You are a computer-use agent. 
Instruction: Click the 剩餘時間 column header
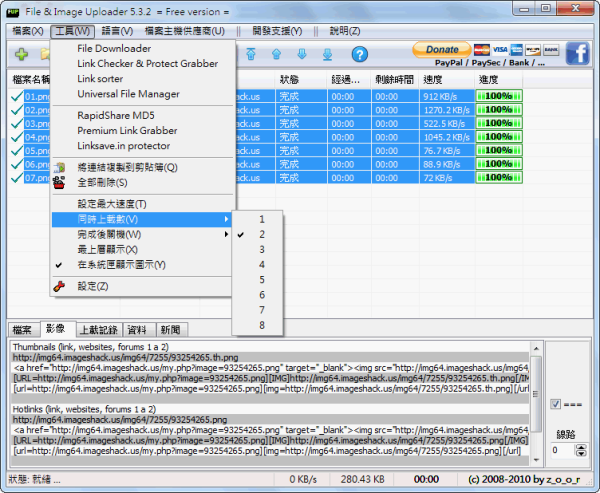395,80
